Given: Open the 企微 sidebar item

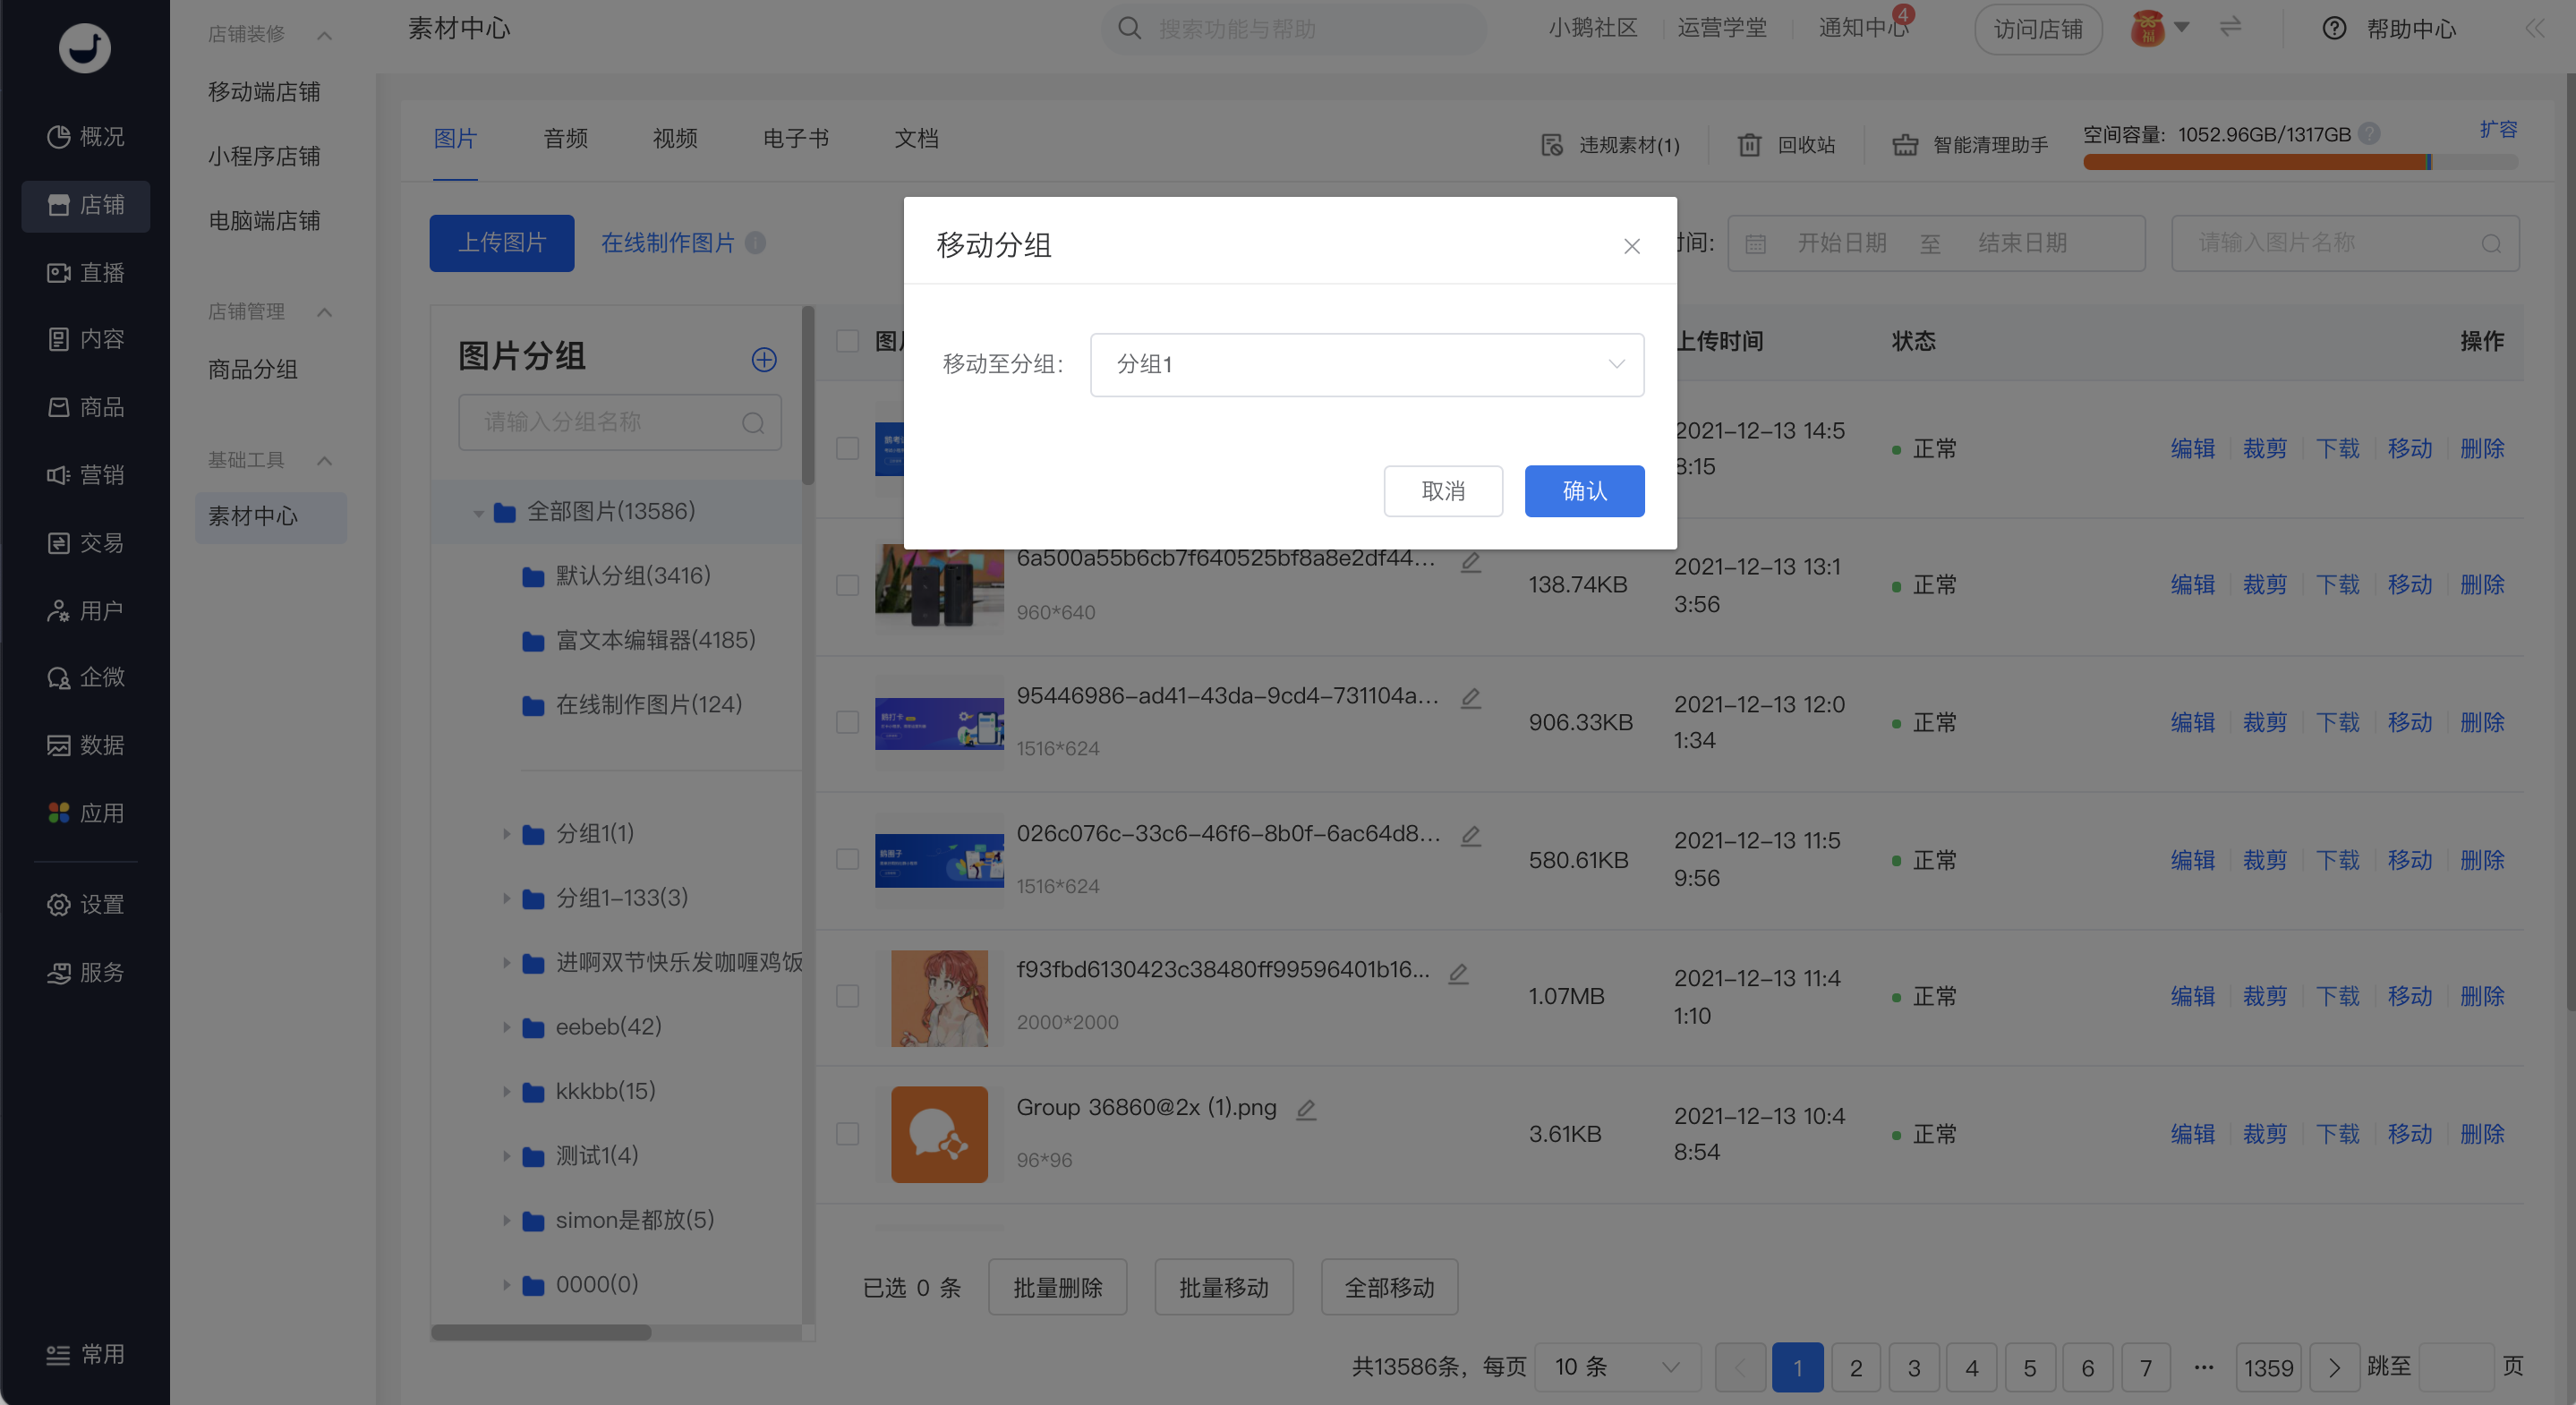Looking at the screenshot, I should (86, 677).
